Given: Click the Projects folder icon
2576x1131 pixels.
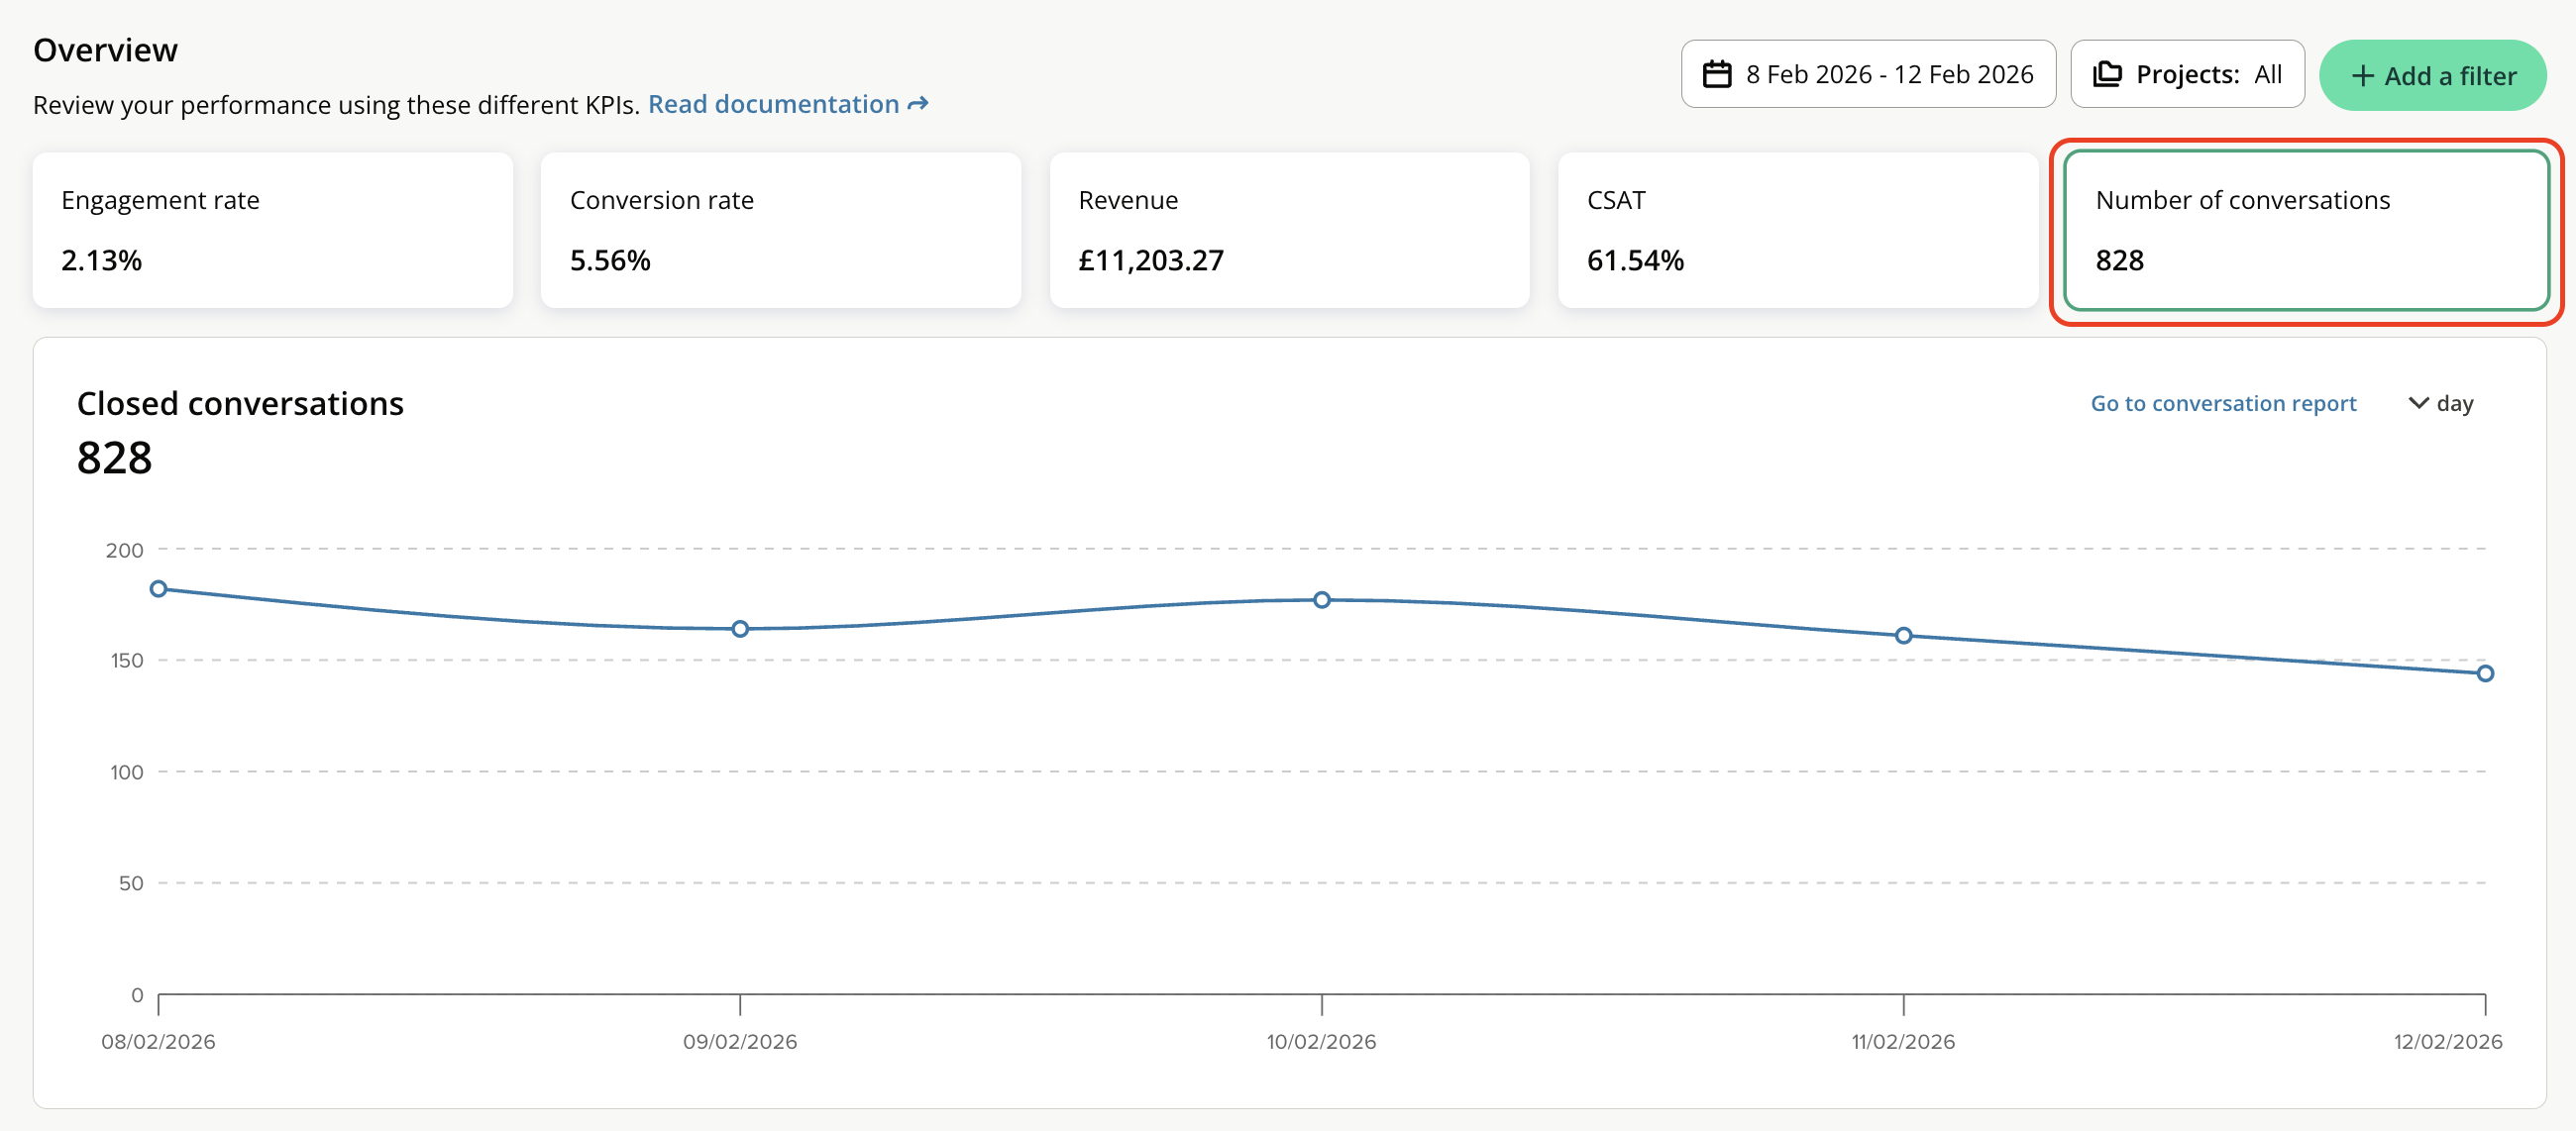Looking at the screenshot, I should pyautogui.click(x=2106, y=74).
